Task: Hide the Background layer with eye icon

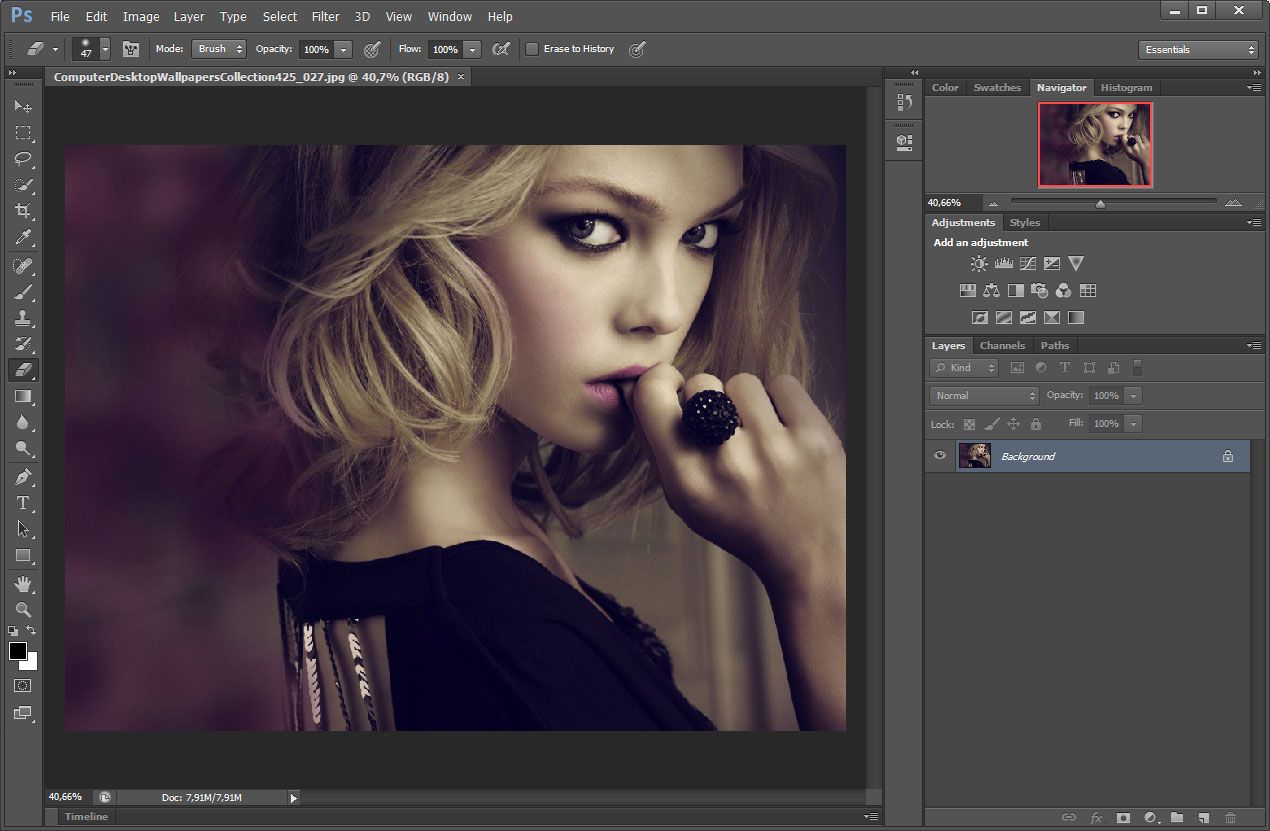Action: (939, 456)
